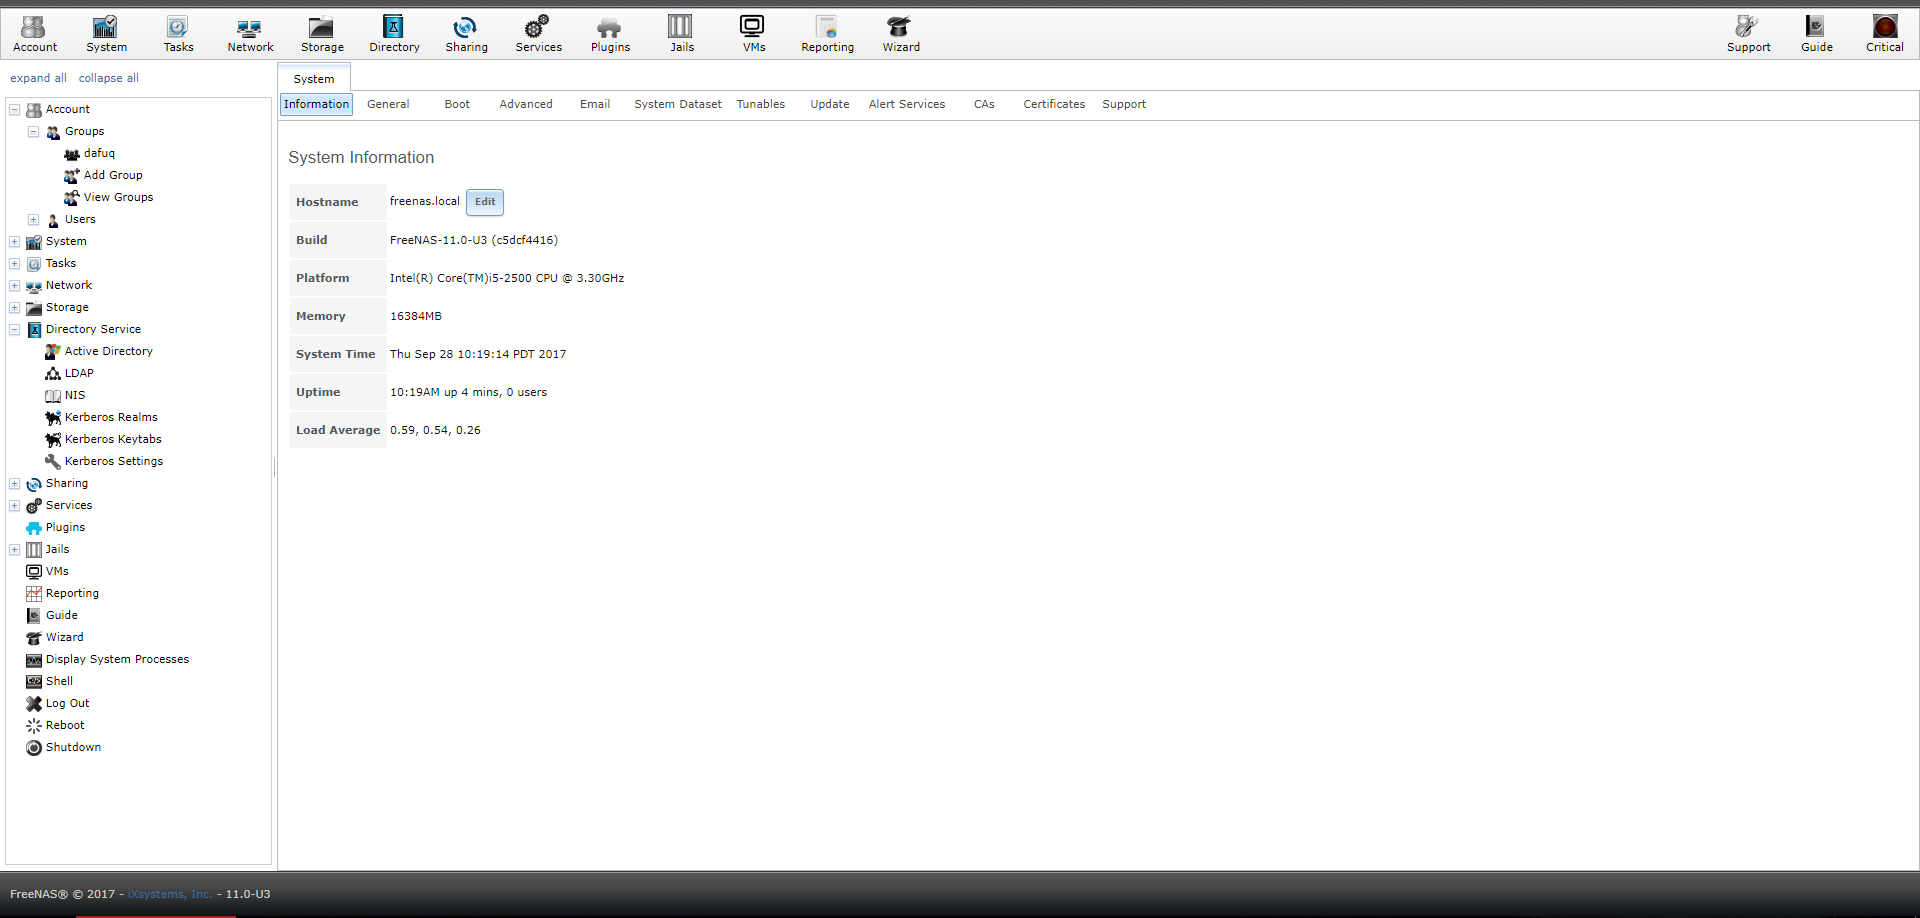1920x918 pixels.
Task: Click the Edit button next to hostname
Action: pyautogui.click(x=485, y=202)
